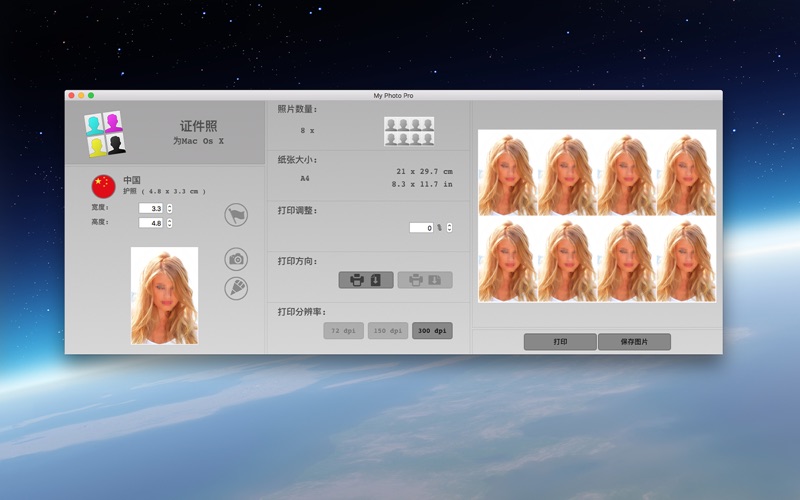Click the height (高度) stepper arrows

pyautogui.click(x=170, y=223)
